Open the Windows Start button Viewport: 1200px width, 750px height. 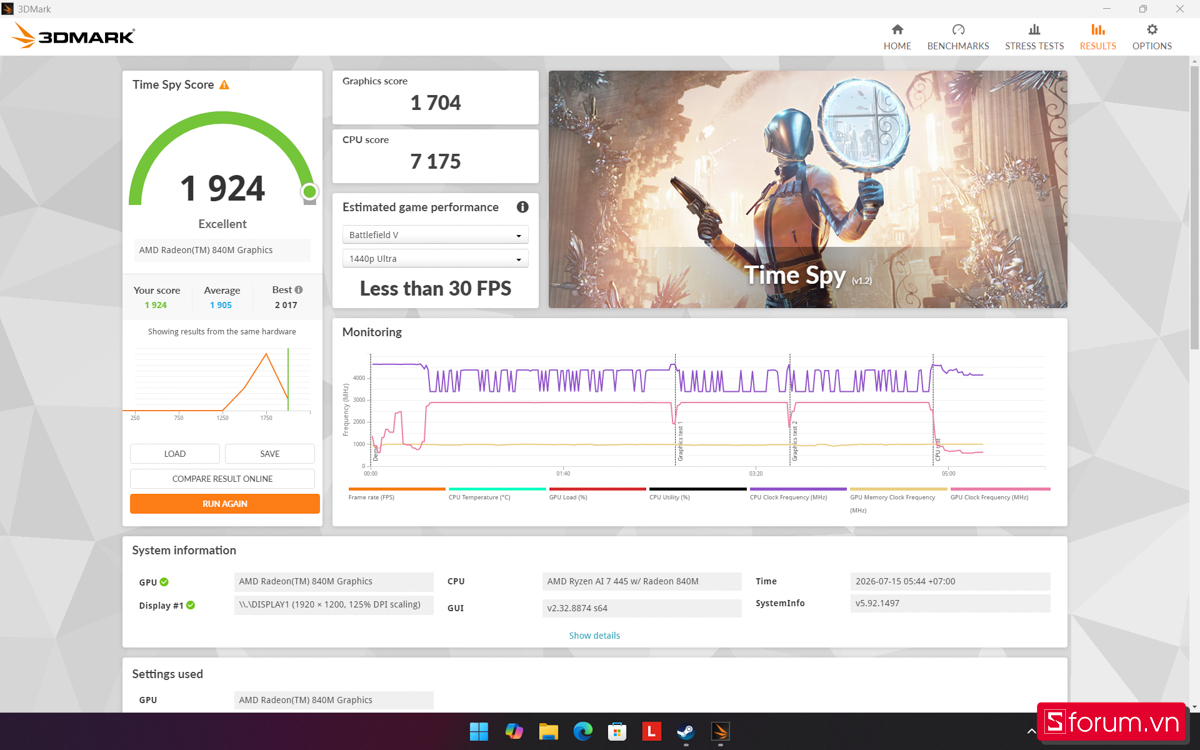tap(479, 731)
